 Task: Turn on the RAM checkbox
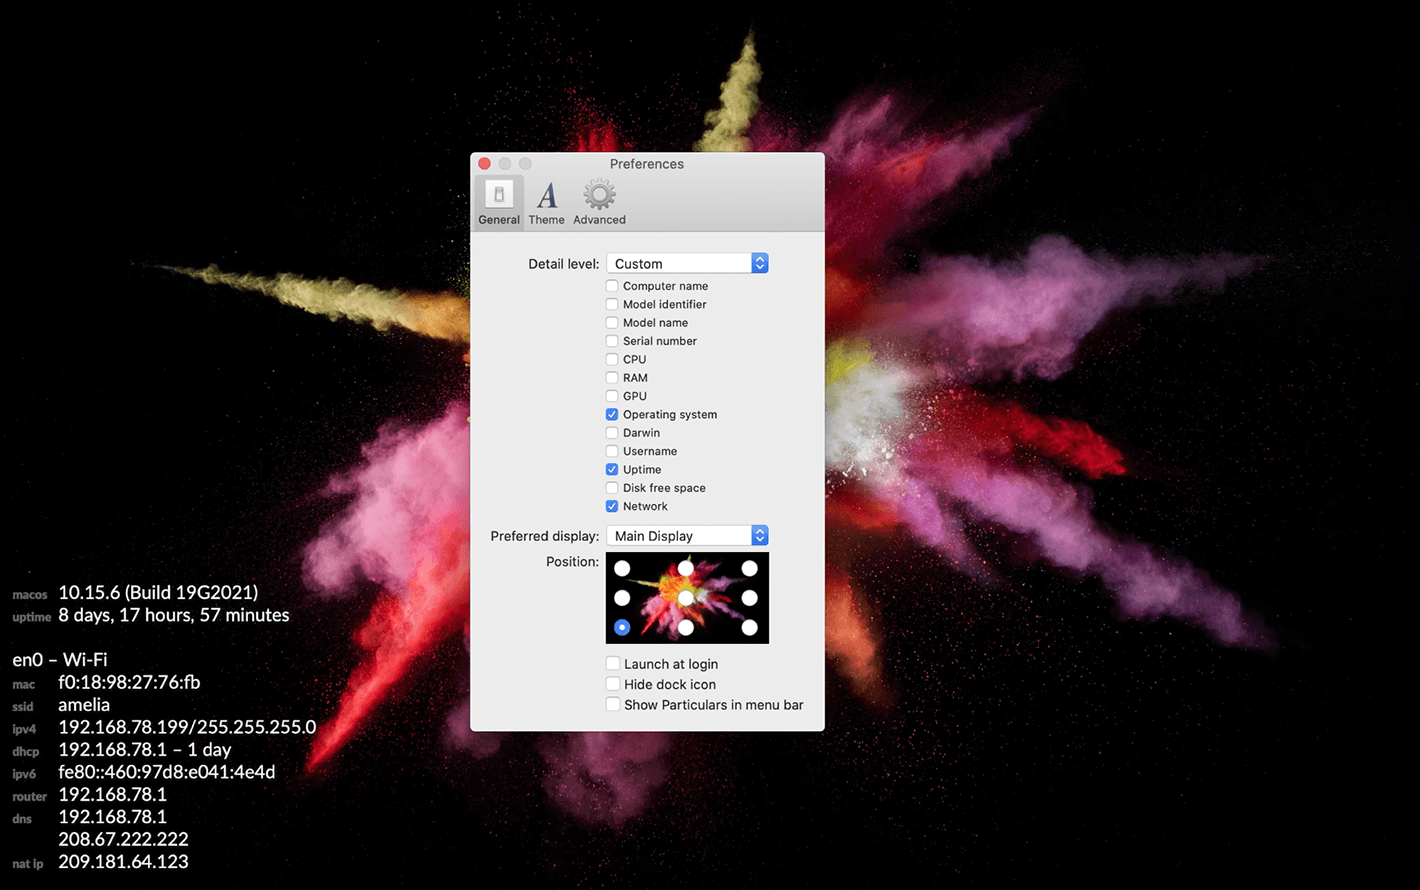(612, 378)
